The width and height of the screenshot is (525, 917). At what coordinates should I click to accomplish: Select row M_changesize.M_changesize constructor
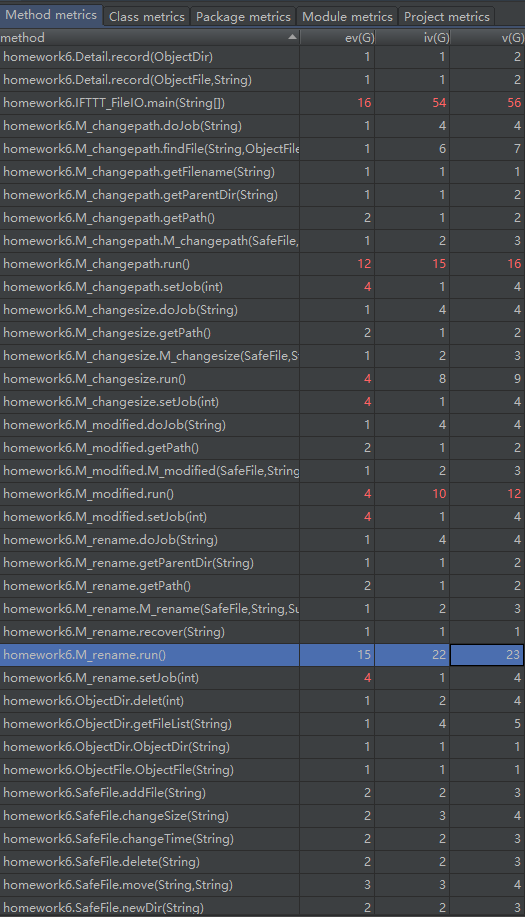pos(262,356)
